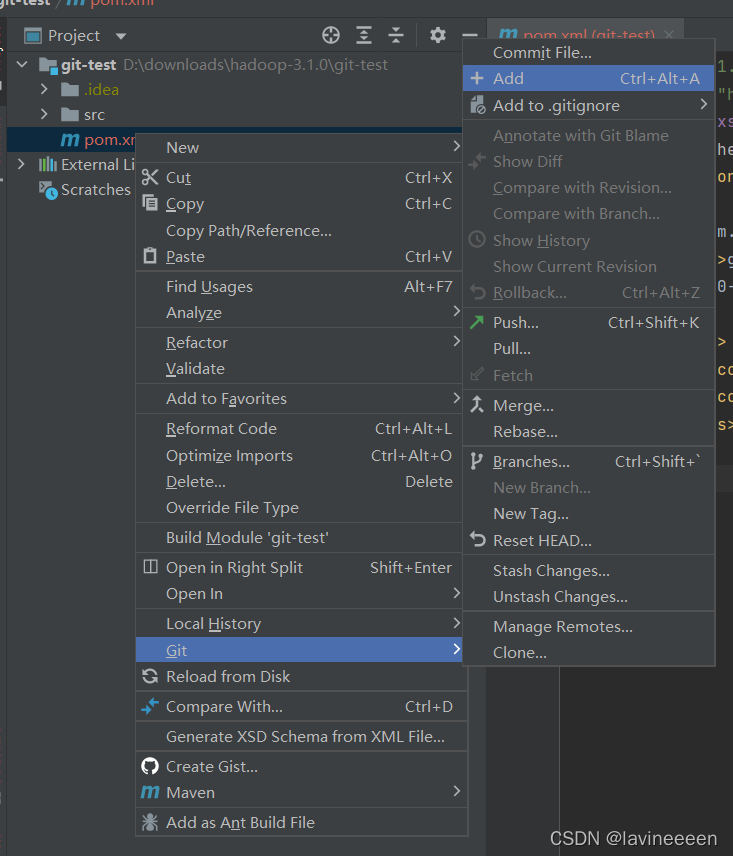Open the Analyze submenu

click(x=299, y=313)
